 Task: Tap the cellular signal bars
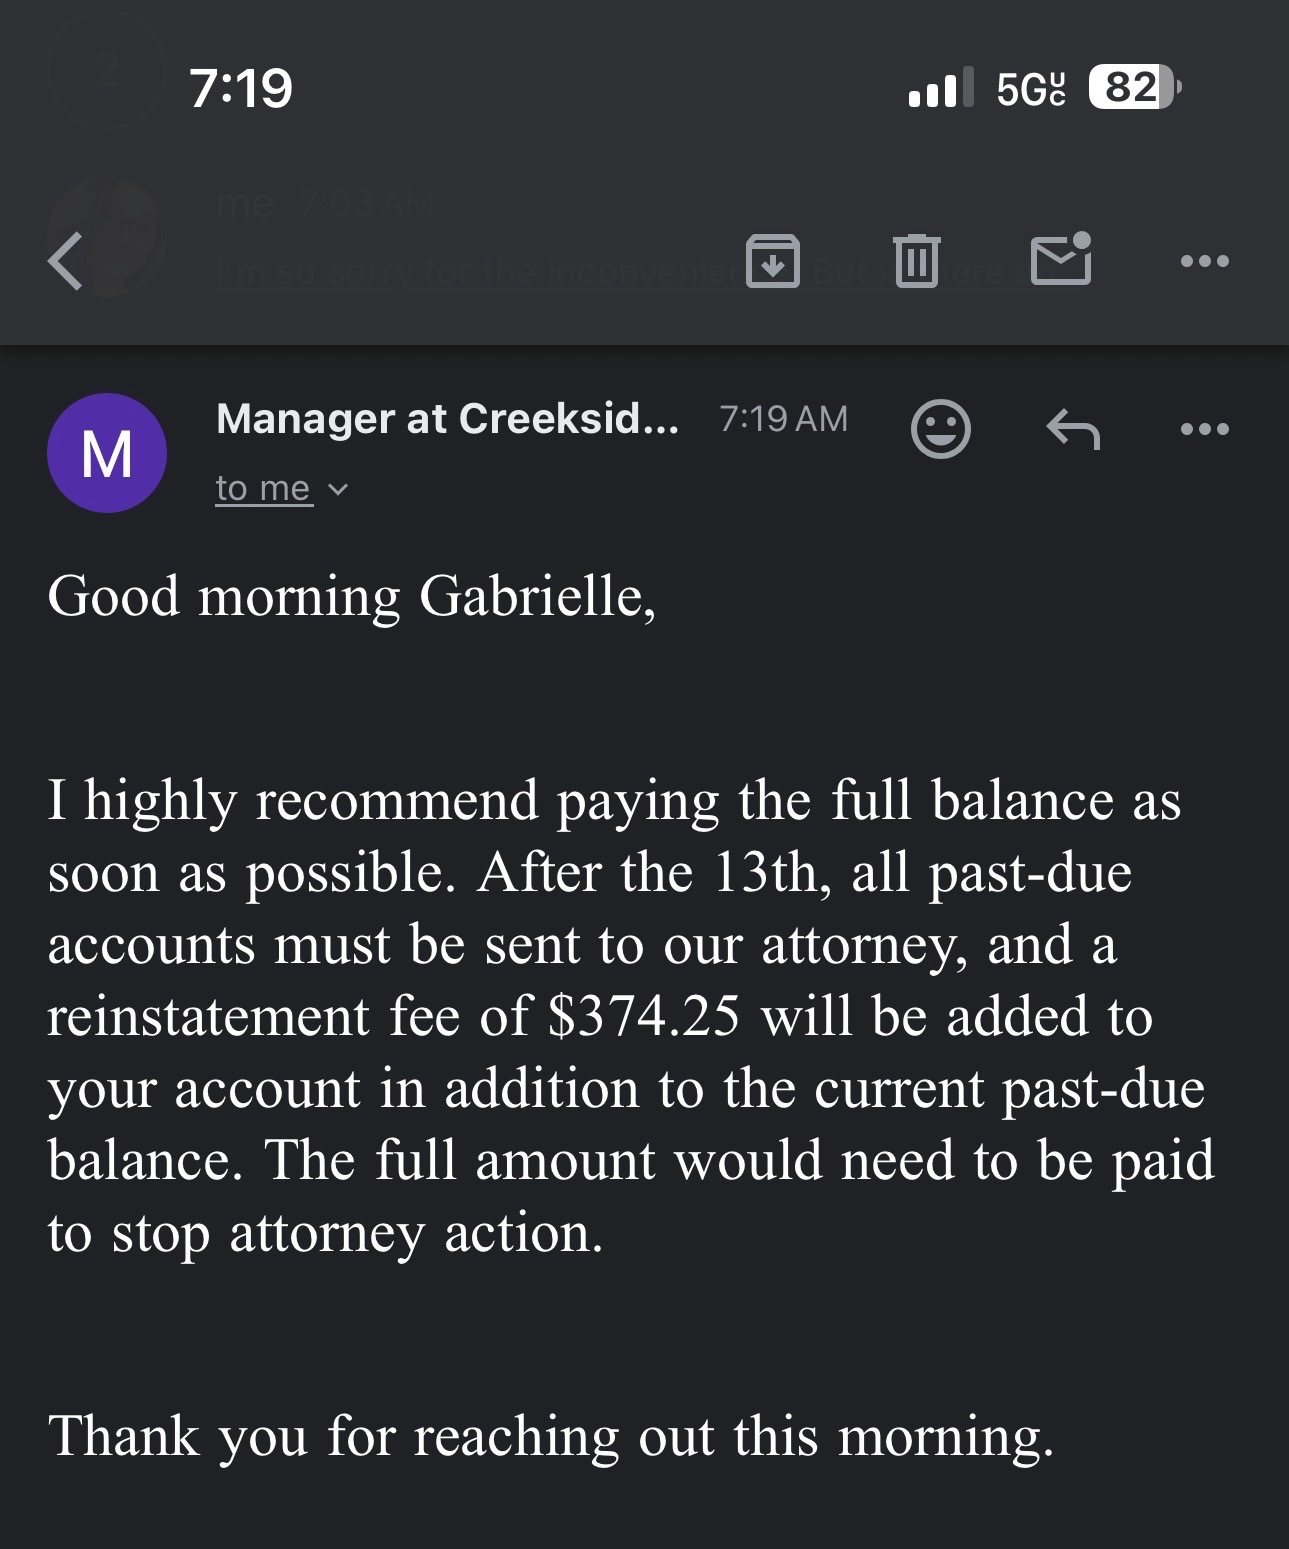(x=940, y=88)
